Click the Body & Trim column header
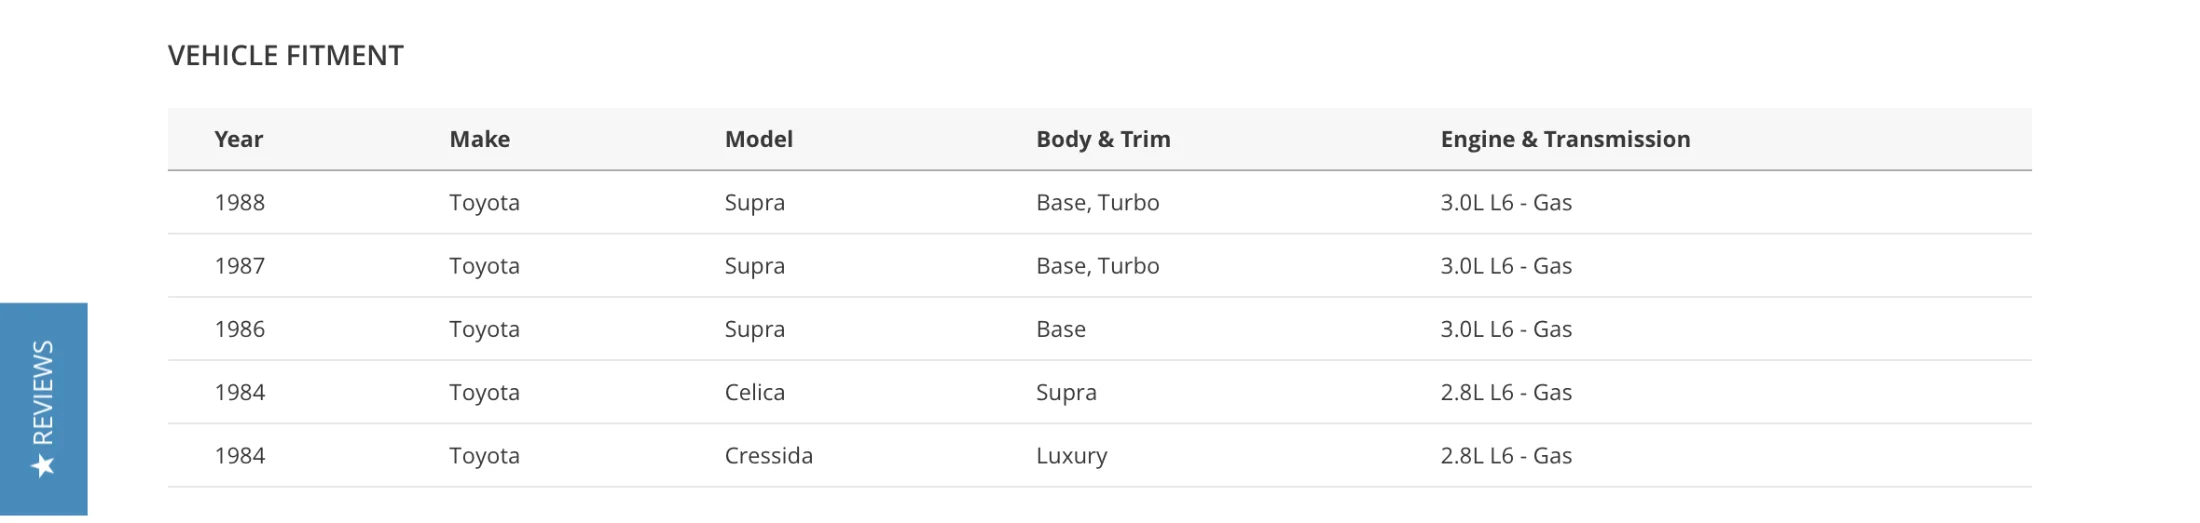 (x=1102, y=139)
